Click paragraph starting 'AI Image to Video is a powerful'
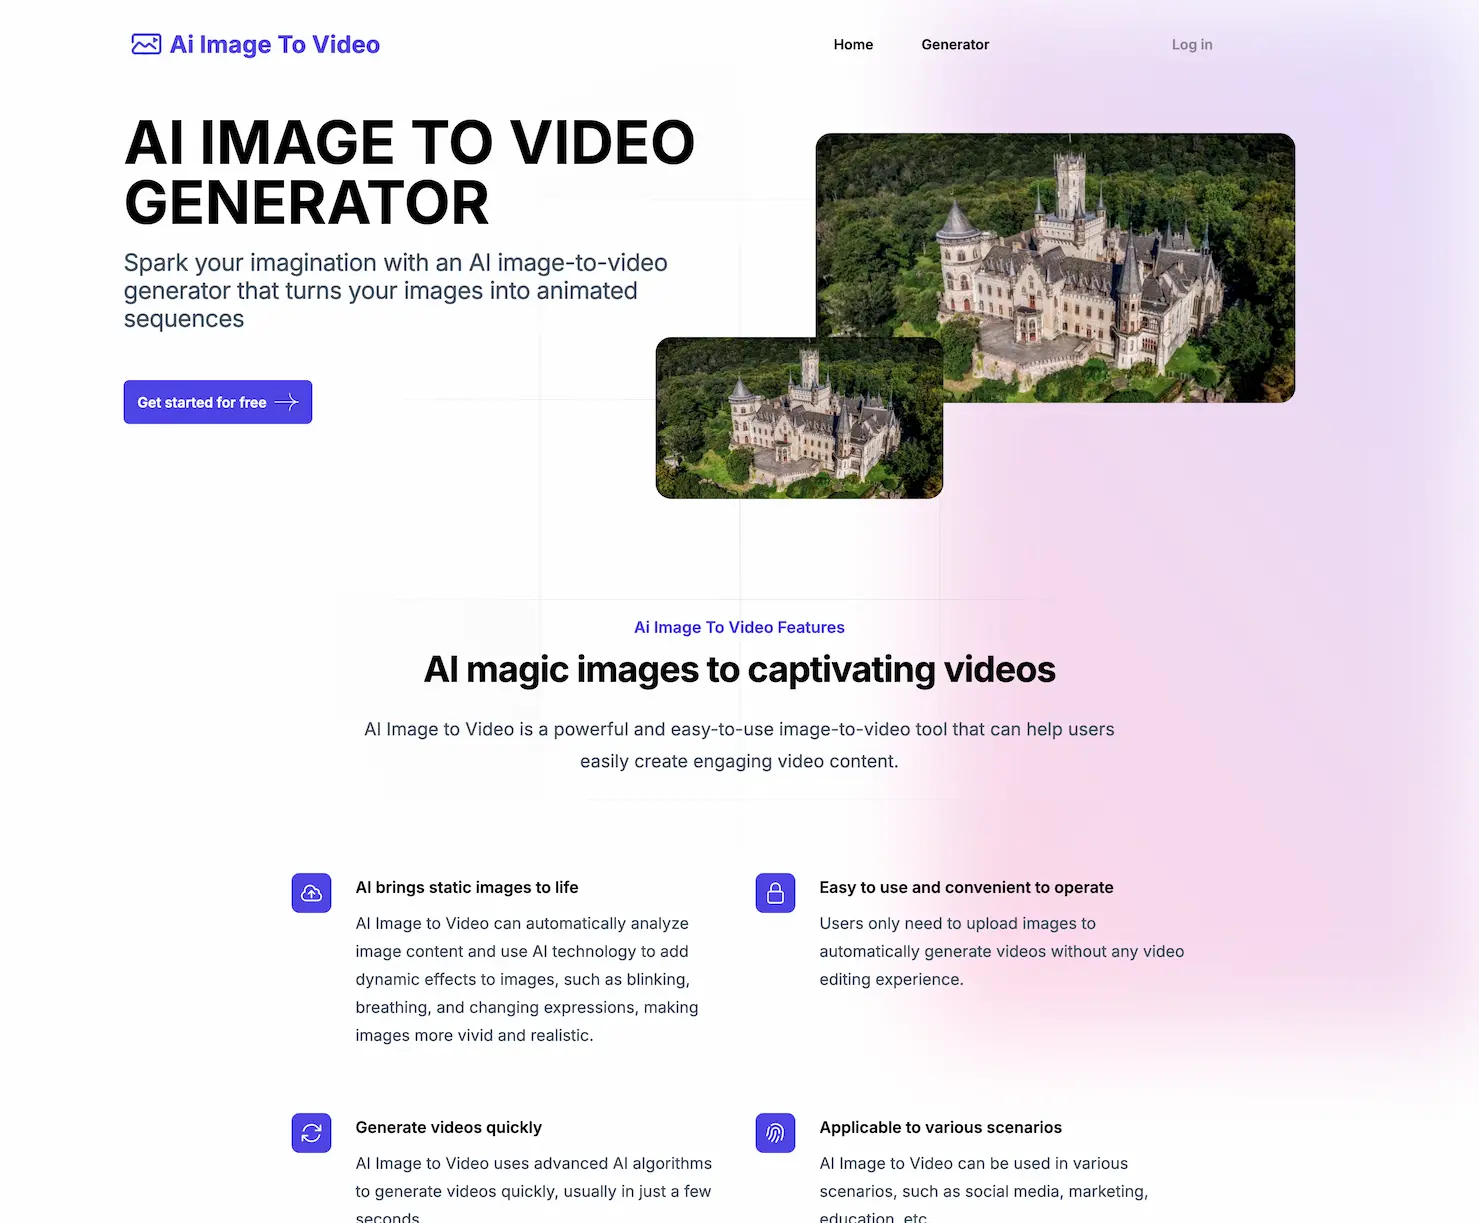The width and height of the screenshot is (1479, 1223). [739, 745]
